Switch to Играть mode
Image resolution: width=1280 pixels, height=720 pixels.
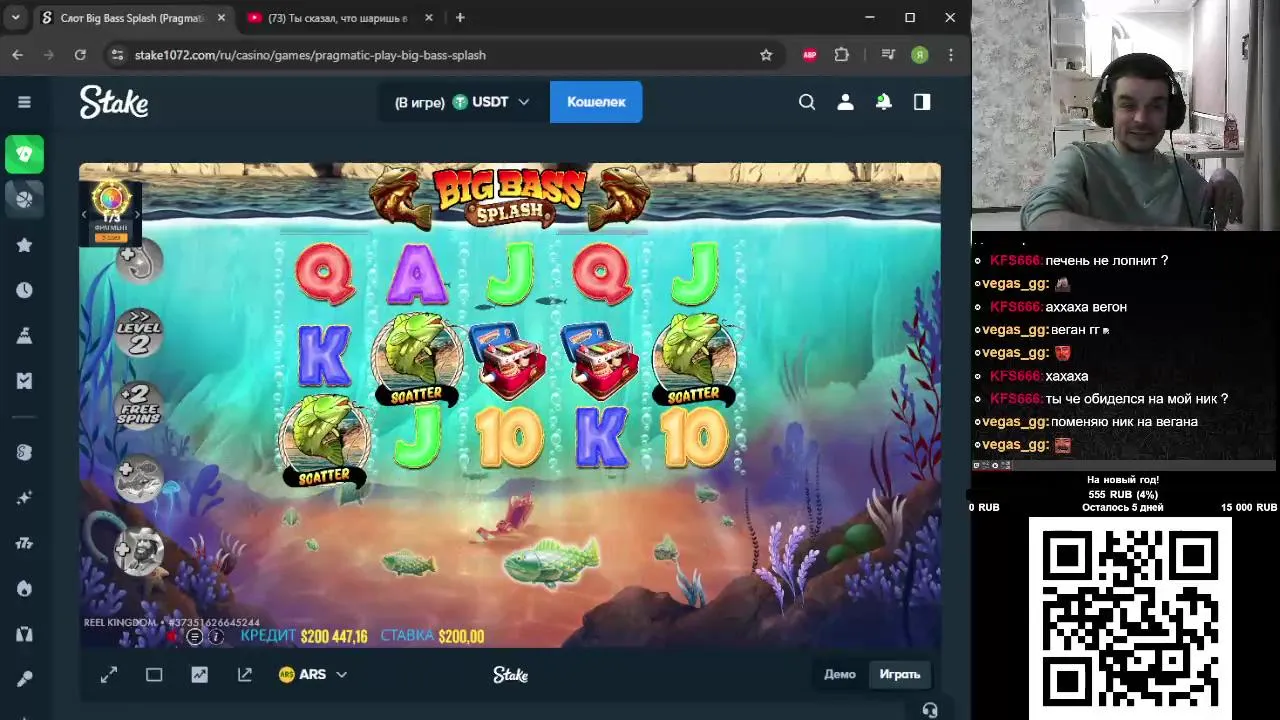click(x=900, y=674)
